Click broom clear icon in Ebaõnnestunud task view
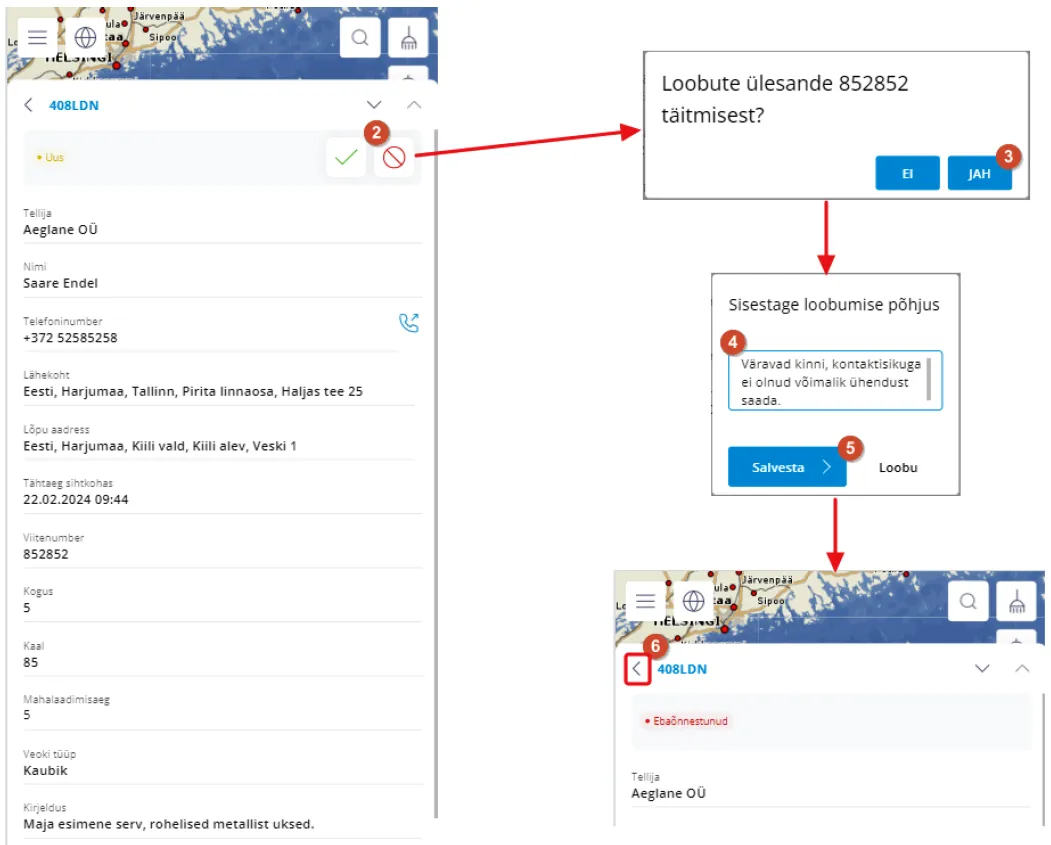 tap(1016, 601)
